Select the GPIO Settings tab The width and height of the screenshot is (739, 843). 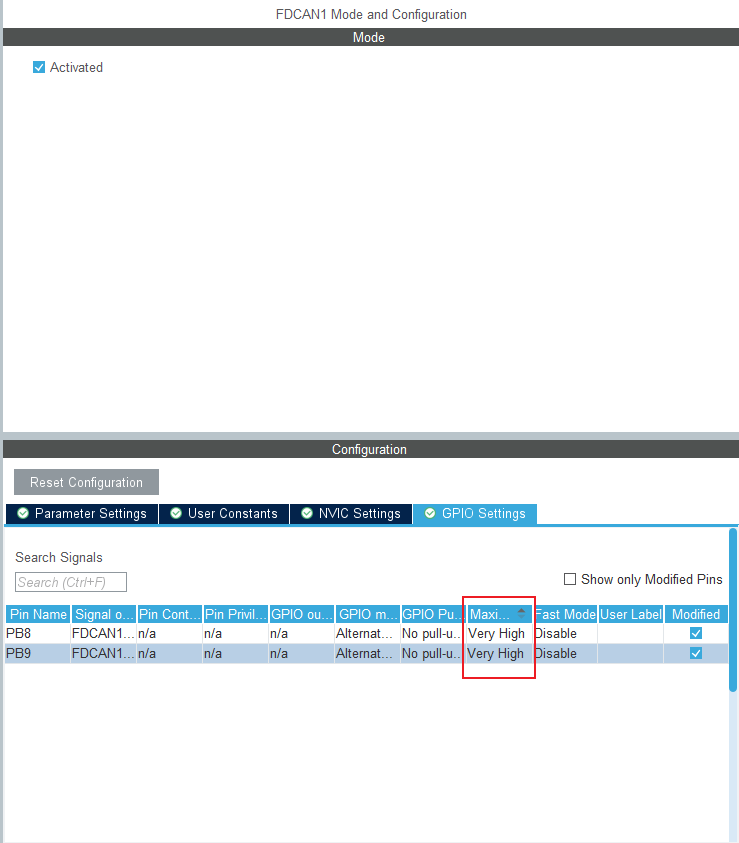(x=475, y=513)
